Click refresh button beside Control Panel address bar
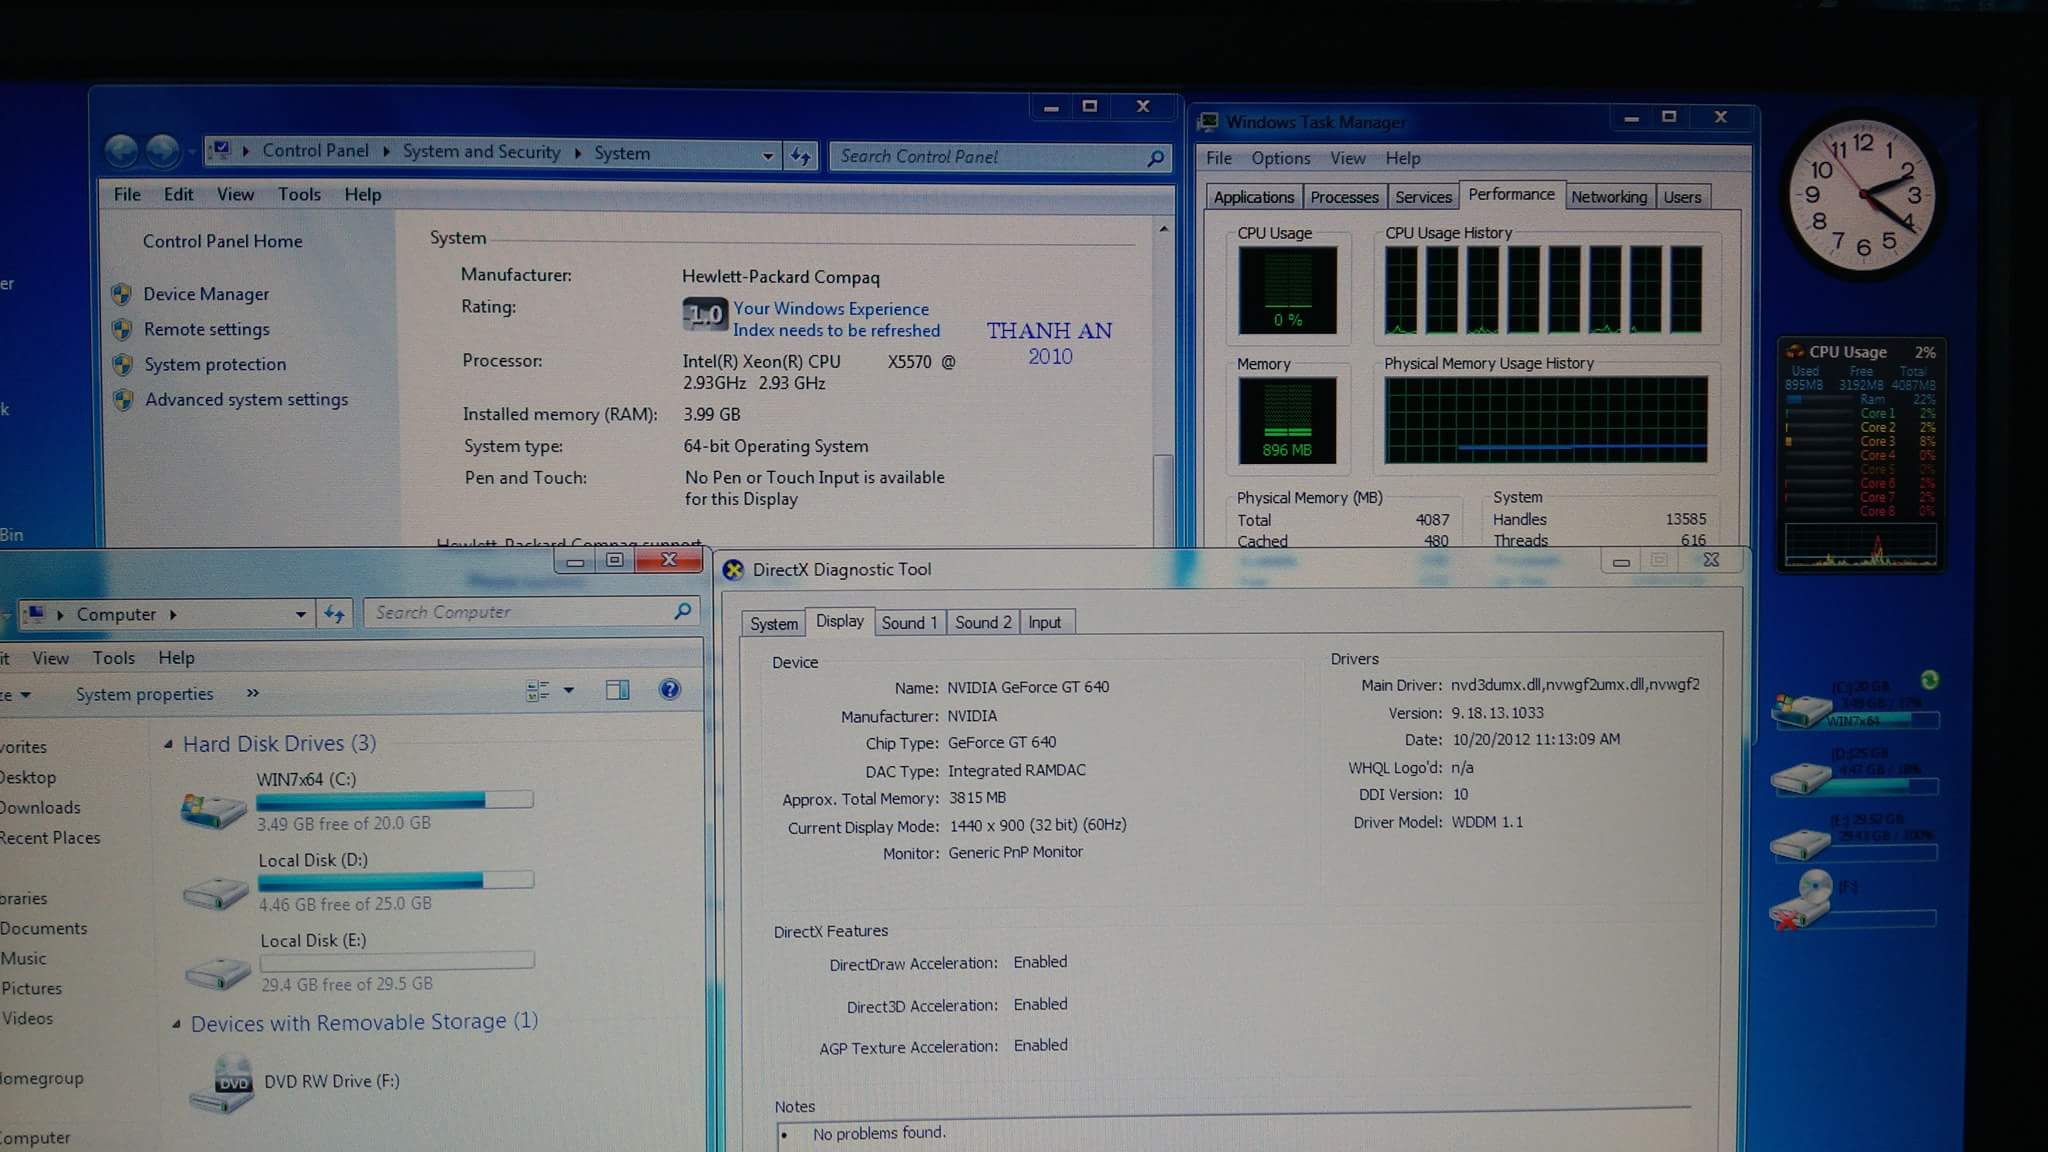Screen dimensions: 2048x1152 pos(801,156)
